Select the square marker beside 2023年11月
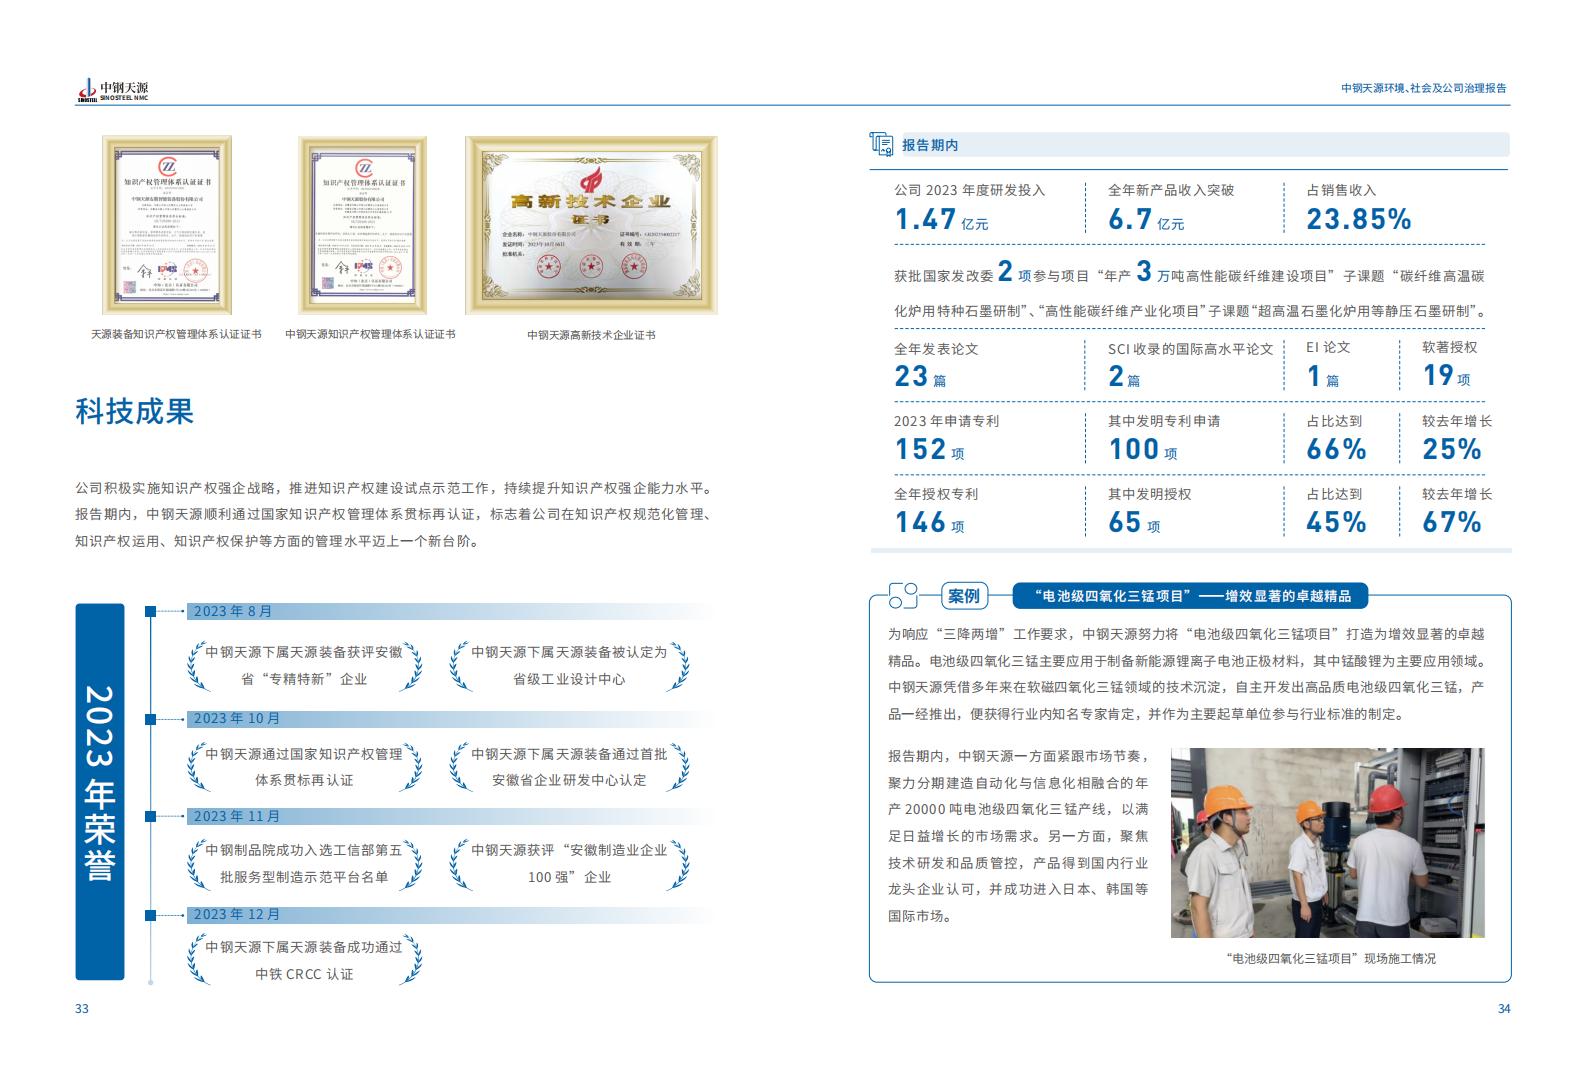The height and width of the screenshot is (1077, 1587). (150, 817)
